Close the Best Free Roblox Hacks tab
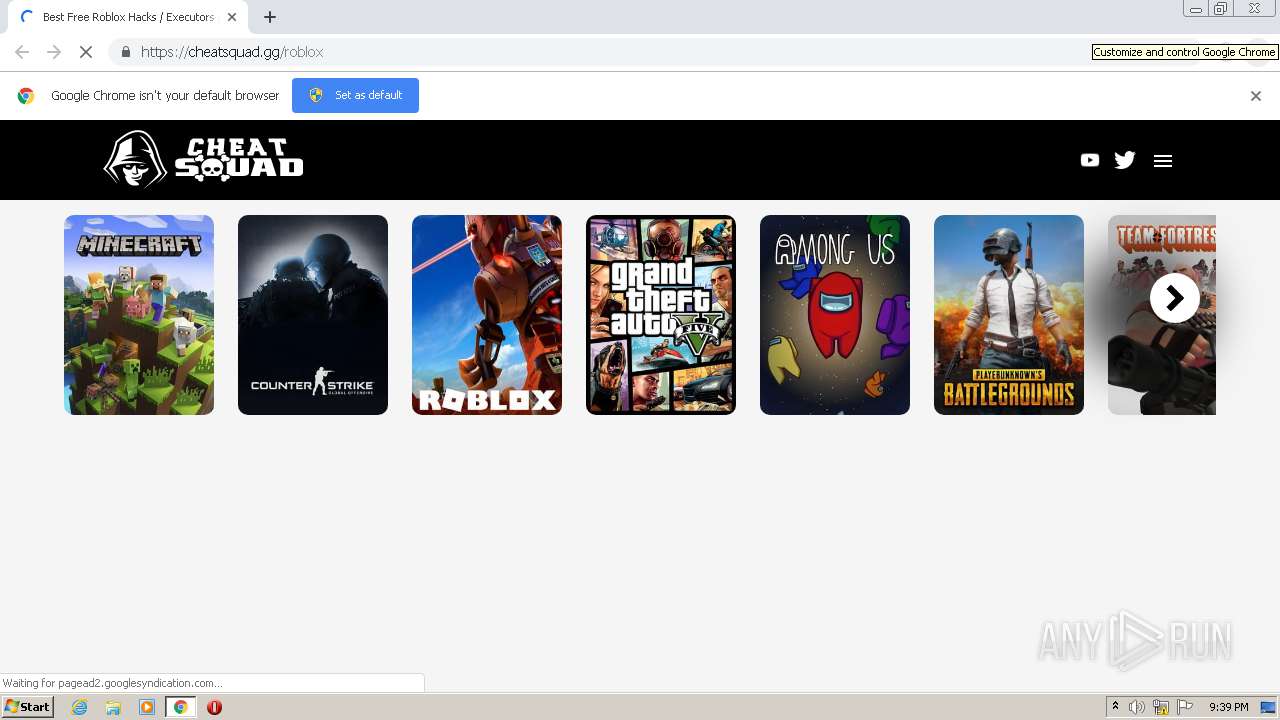1280x720 pixels. pyautogui.click(x=232, y=17)
